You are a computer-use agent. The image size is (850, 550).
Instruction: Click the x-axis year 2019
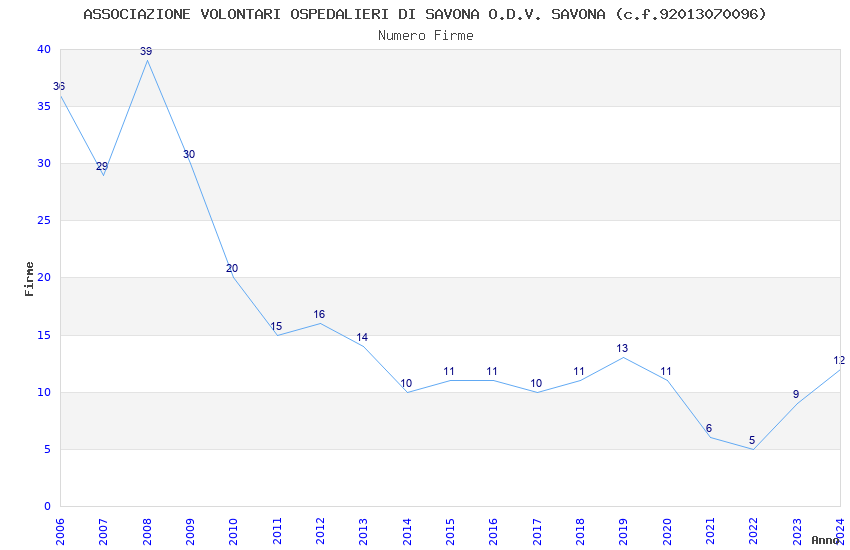623,531
